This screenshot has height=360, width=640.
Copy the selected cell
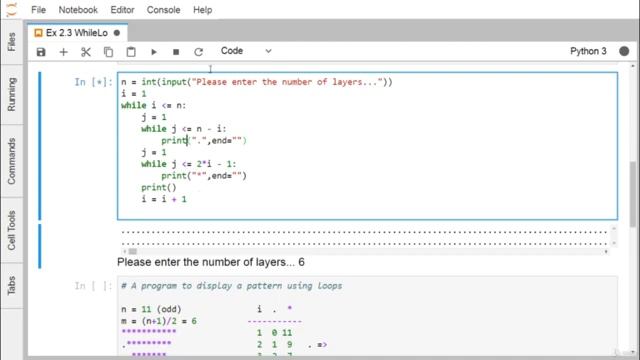tap(108, 52)
